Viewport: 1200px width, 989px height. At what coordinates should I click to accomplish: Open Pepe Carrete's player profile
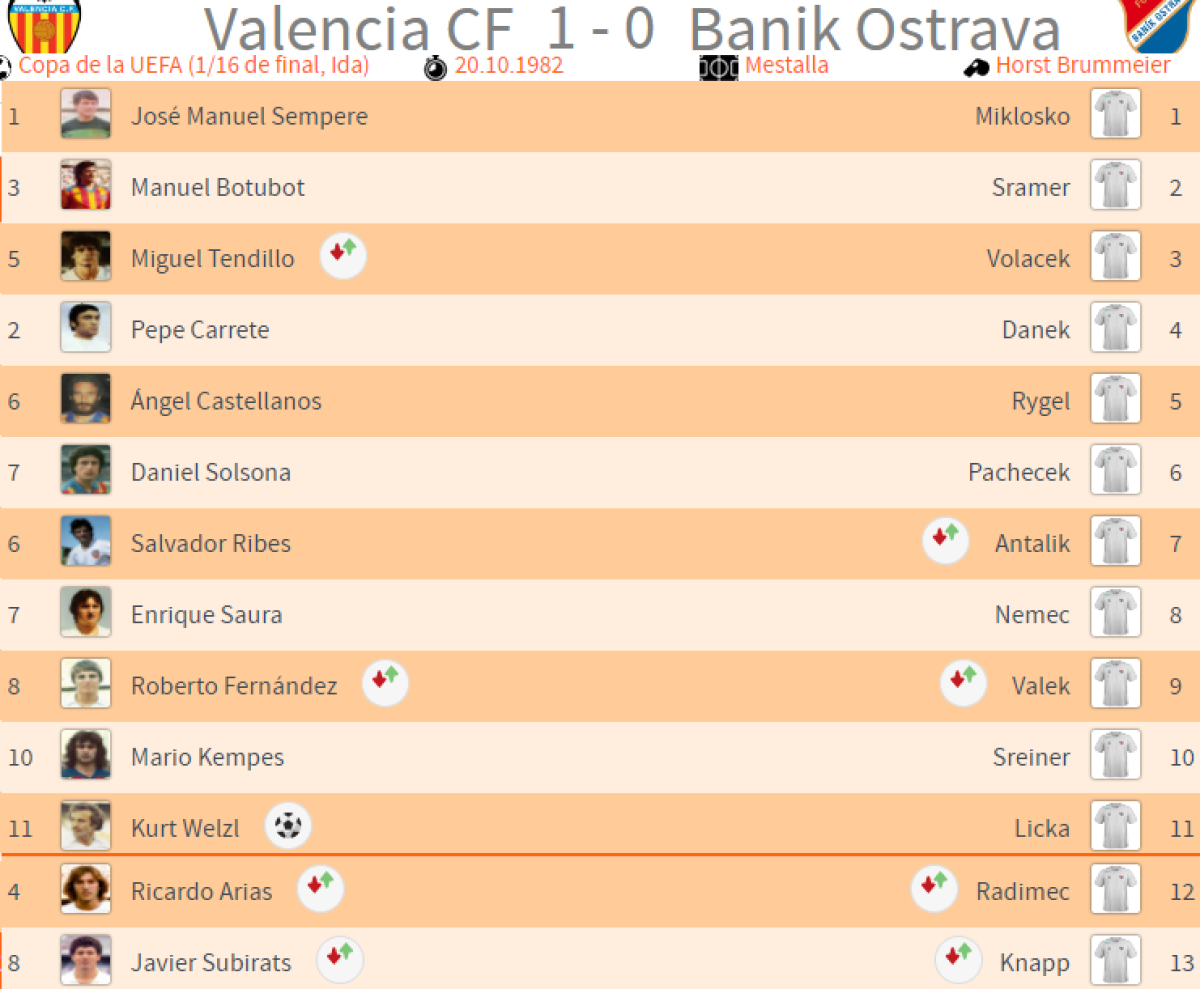coord(200,329)
